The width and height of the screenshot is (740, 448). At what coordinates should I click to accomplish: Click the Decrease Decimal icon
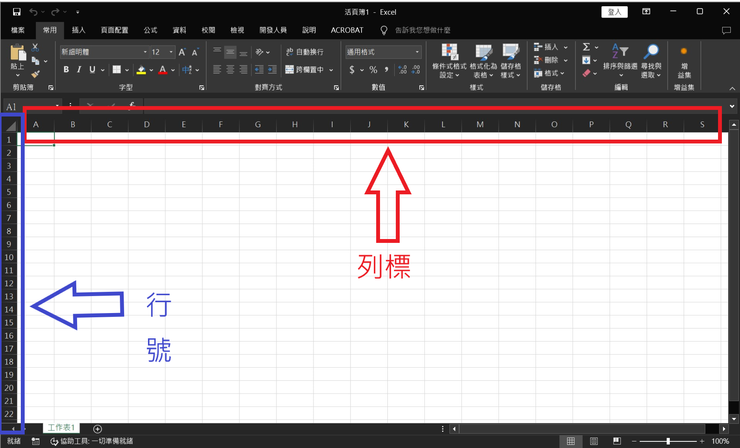coord(416,70)
